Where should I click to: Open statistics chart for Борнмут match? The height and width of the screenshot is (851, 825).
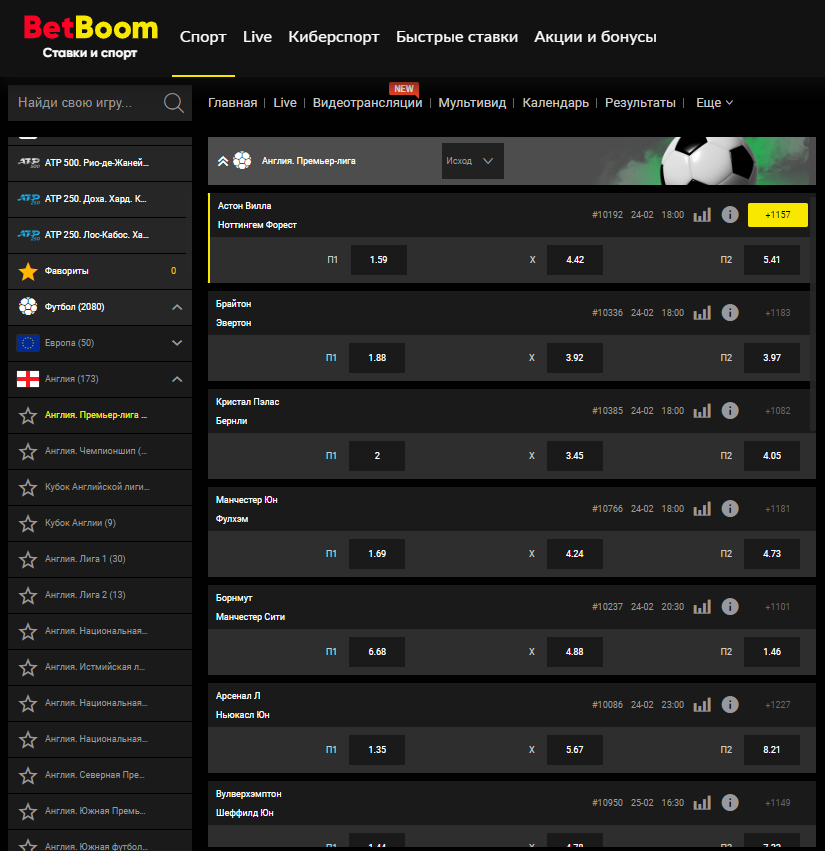click(702, 607)
